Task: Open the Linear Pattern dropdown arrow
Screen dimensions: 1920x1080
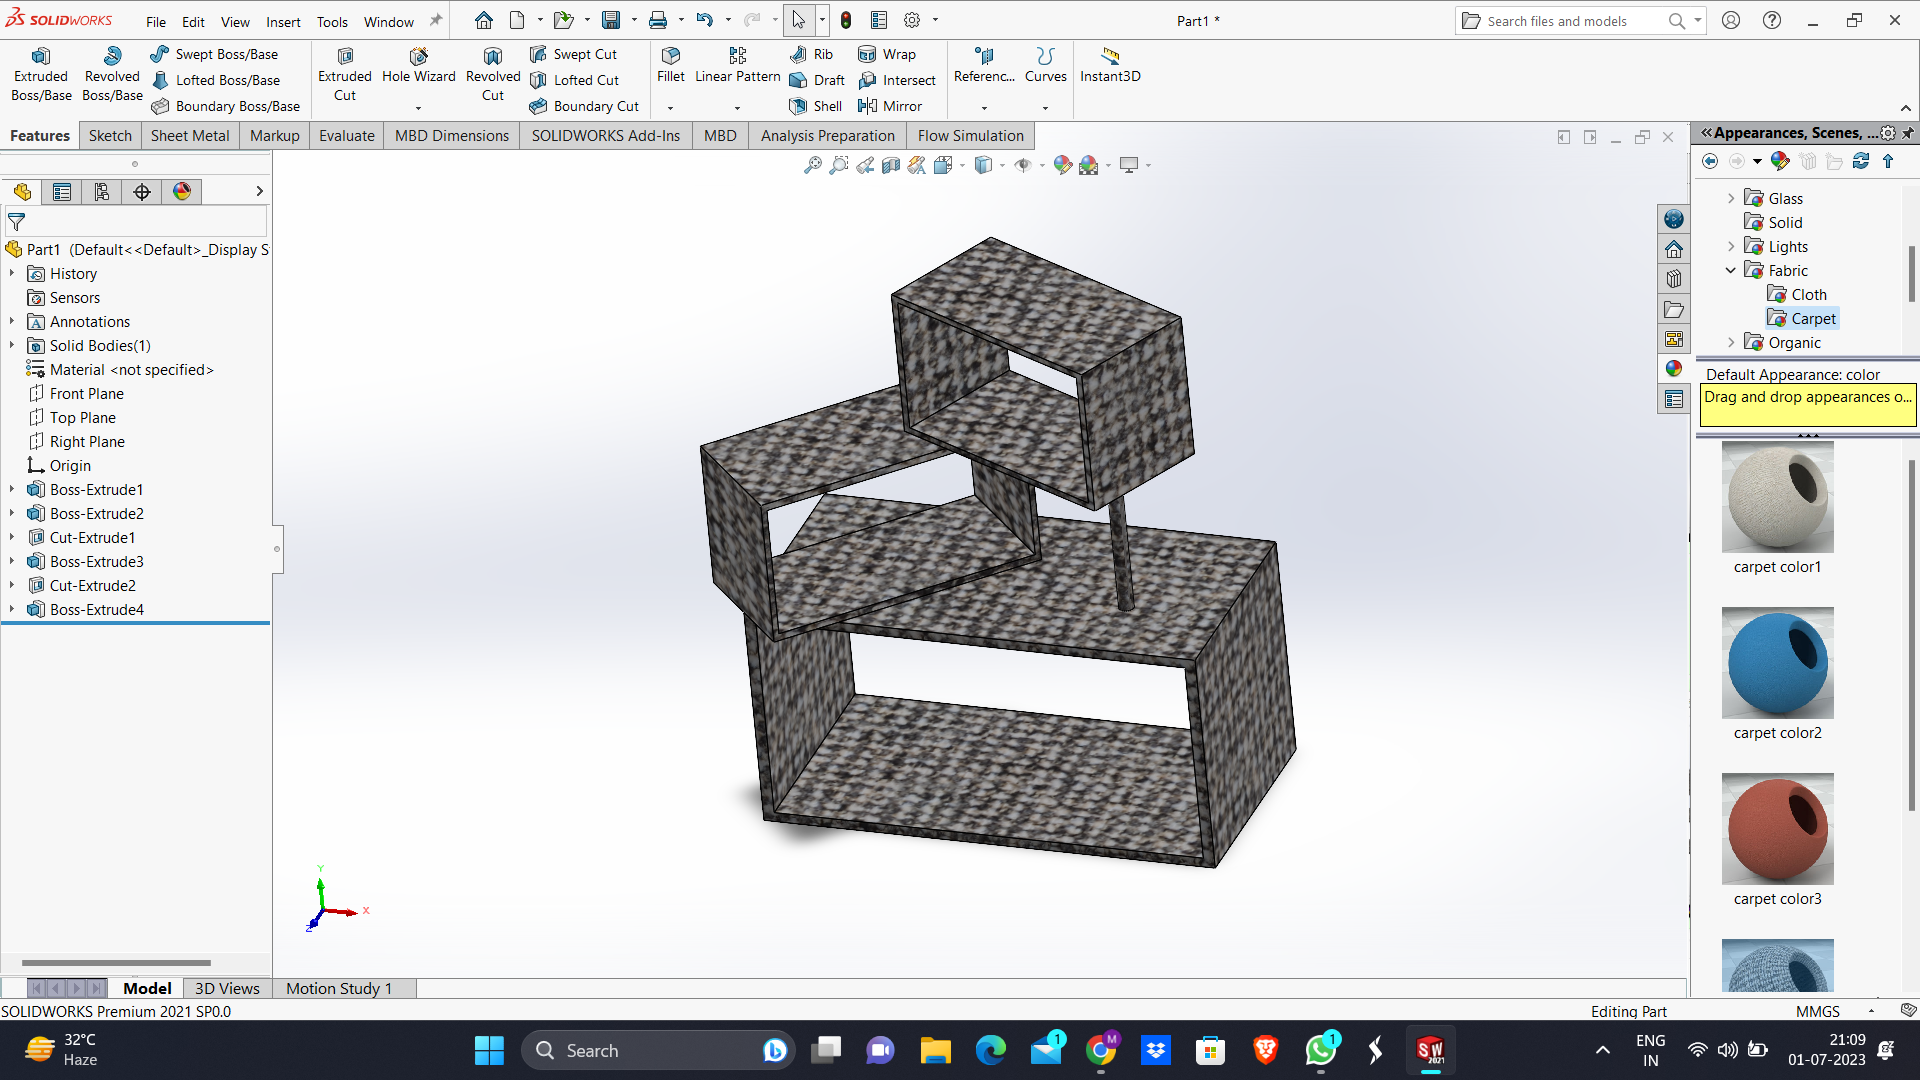Action: pyautogui.click(x=737, y=108)
